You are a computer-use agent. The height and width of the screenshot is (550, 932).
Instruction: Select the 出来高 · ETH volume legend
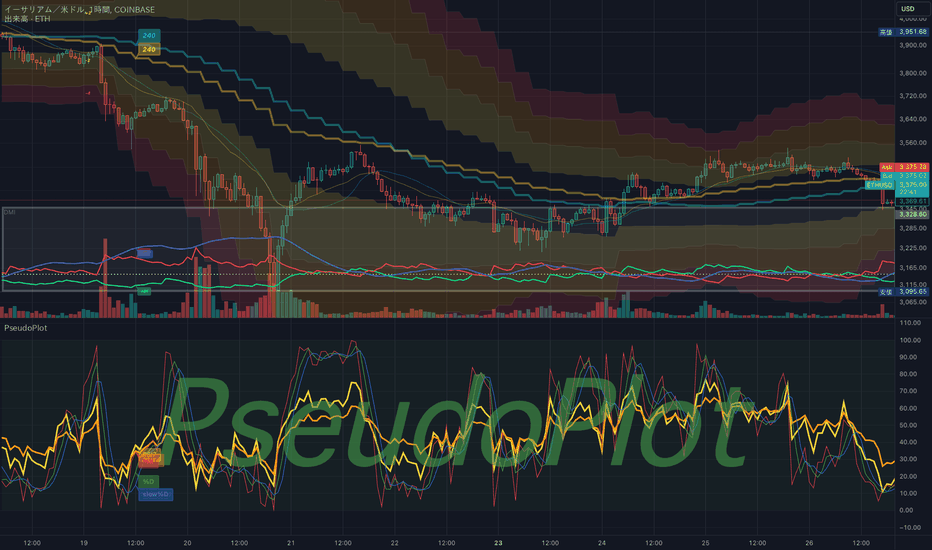[27, 19]
